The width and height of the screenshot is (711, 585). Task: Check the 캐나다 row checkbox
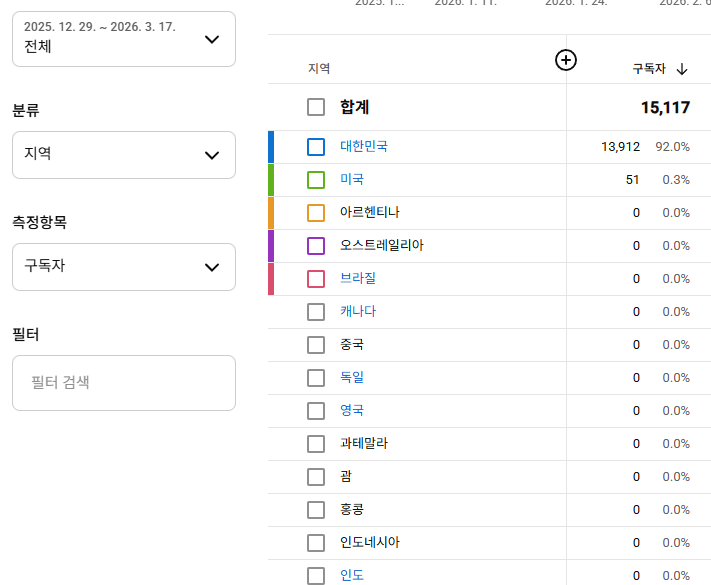316,312
